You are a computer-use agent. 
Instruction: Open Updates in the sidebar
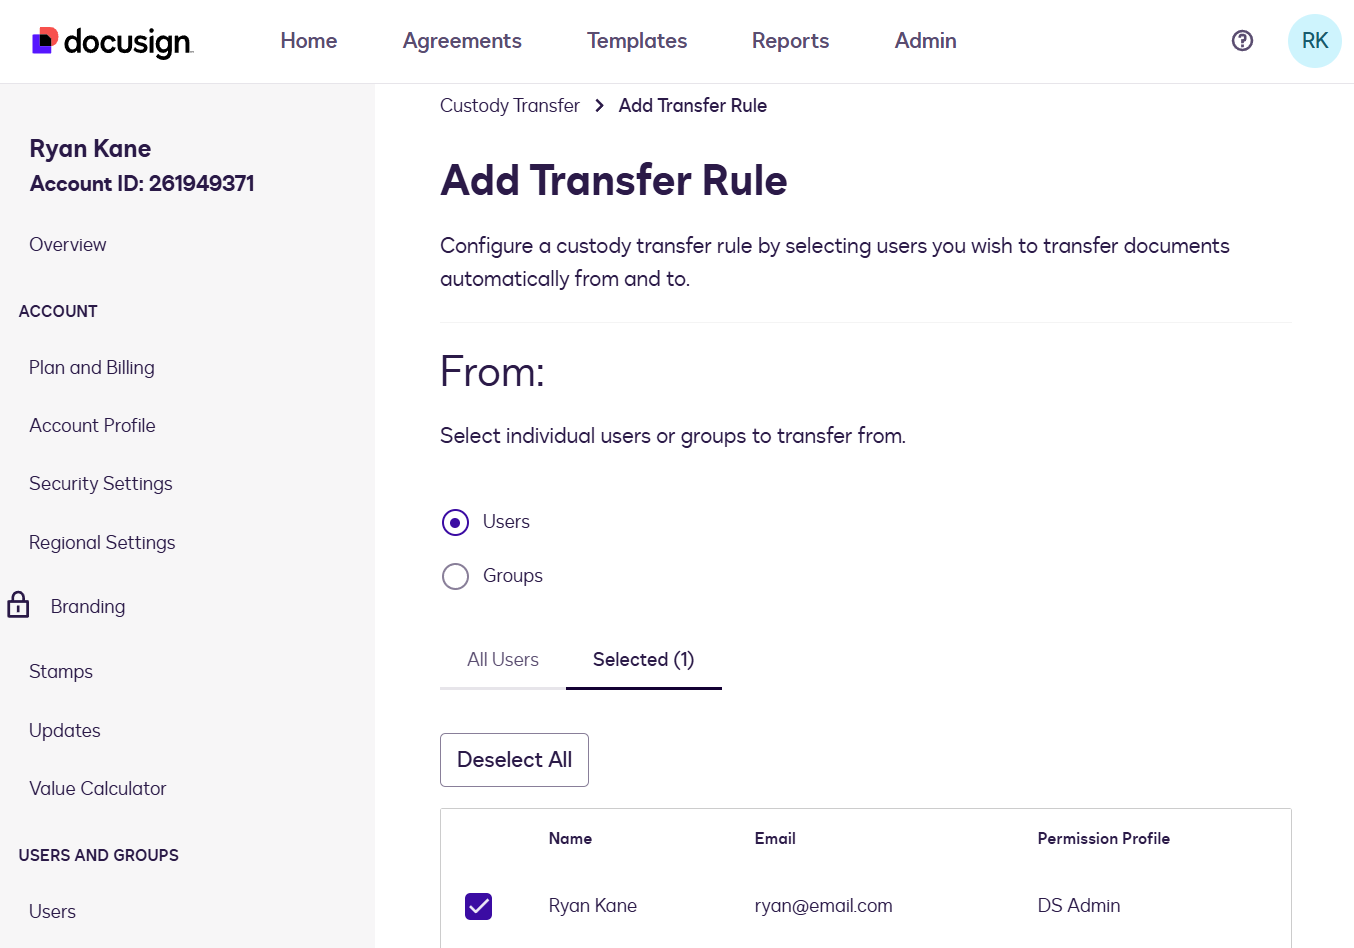click(65, 731)
